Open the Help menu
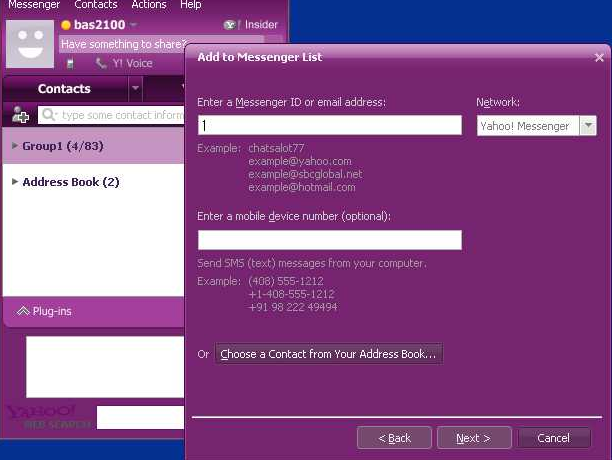Screen dimensions: 612x460 (x=190, y=5)
